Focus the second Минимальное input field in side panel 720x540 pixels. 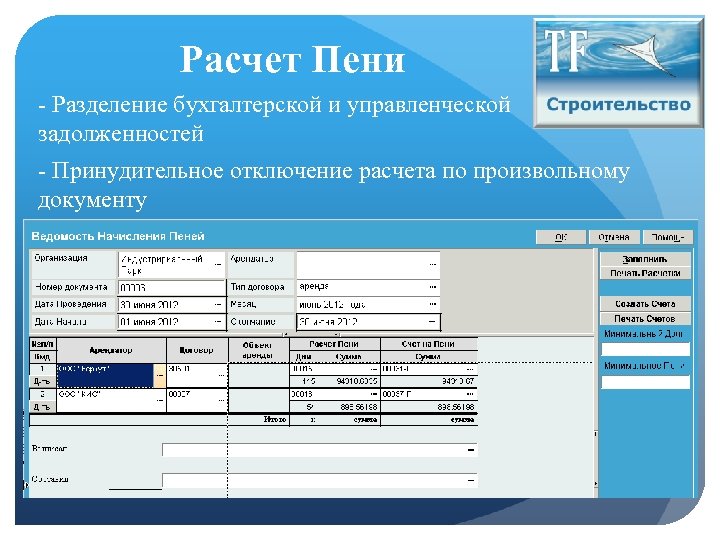(x=645, y=382)
